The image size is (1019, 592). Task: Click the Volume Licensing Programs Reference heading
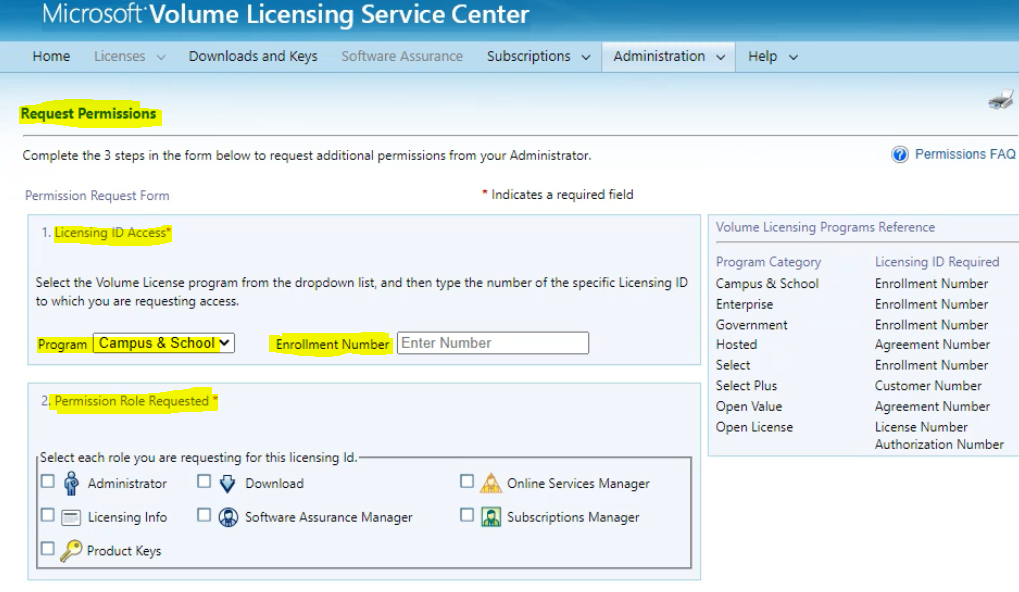(825, 227)
